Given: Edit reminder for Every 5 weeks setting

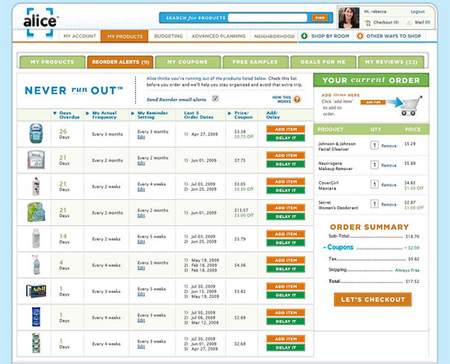Looking at the screenshot, I should 141,242.
